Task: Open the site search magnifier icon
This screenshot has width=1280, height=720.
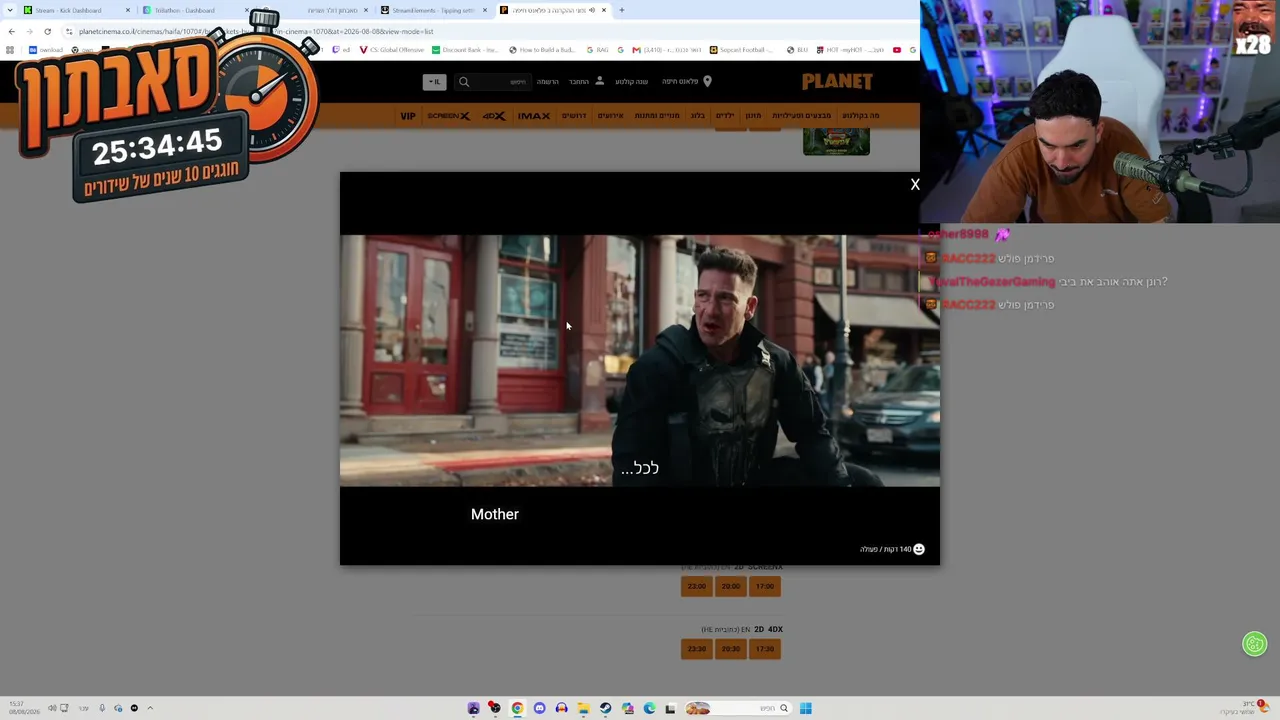Action: coord(464,82)
